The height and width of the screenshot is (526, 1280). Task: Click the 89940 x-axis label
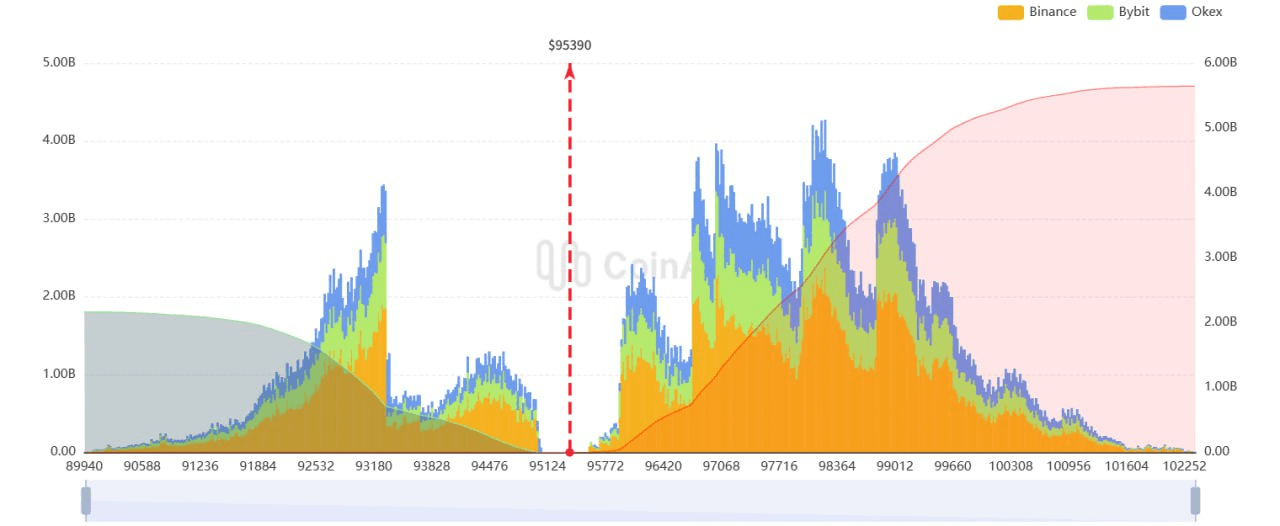(85, 466)
